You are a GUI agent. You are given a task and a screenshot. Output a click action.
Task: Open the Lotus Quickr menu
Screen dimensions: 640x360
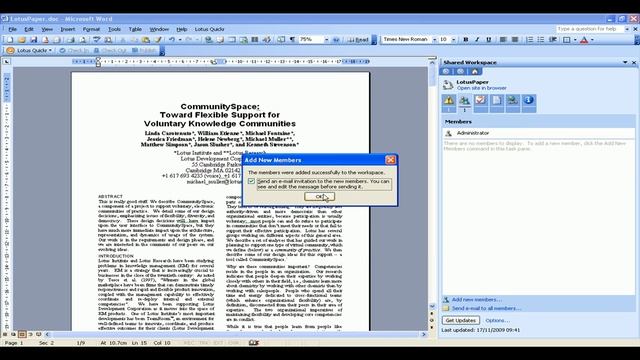(x=209, y=29)
